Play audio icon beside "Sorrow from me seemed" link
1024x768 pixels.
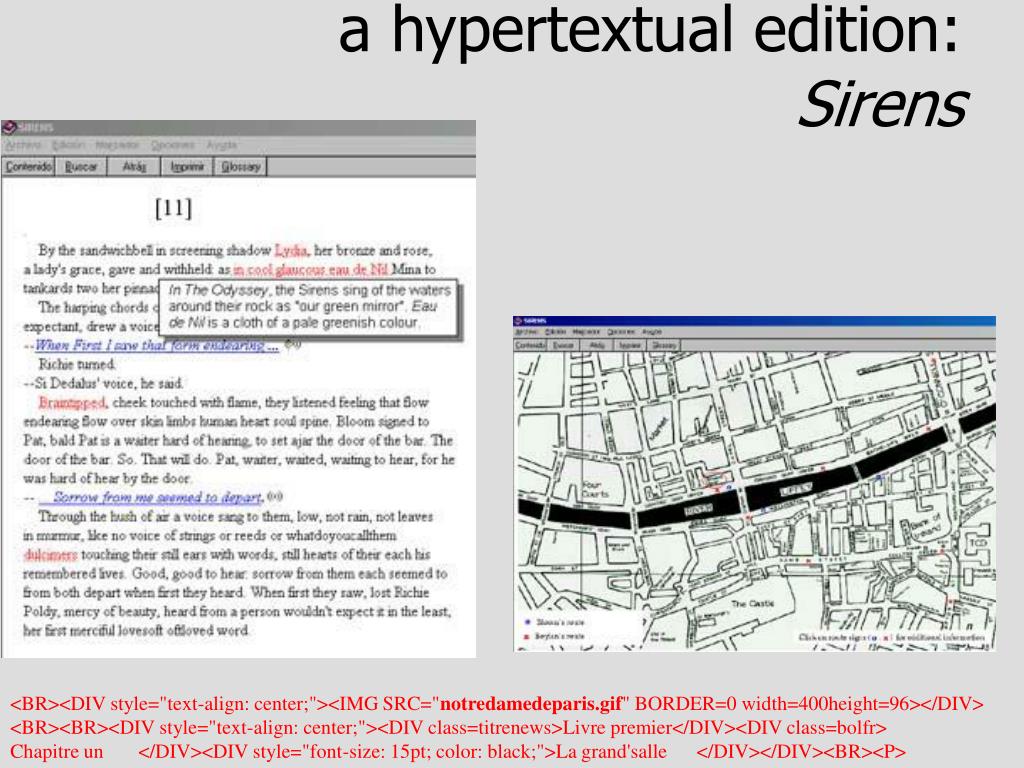click(275, 496)
